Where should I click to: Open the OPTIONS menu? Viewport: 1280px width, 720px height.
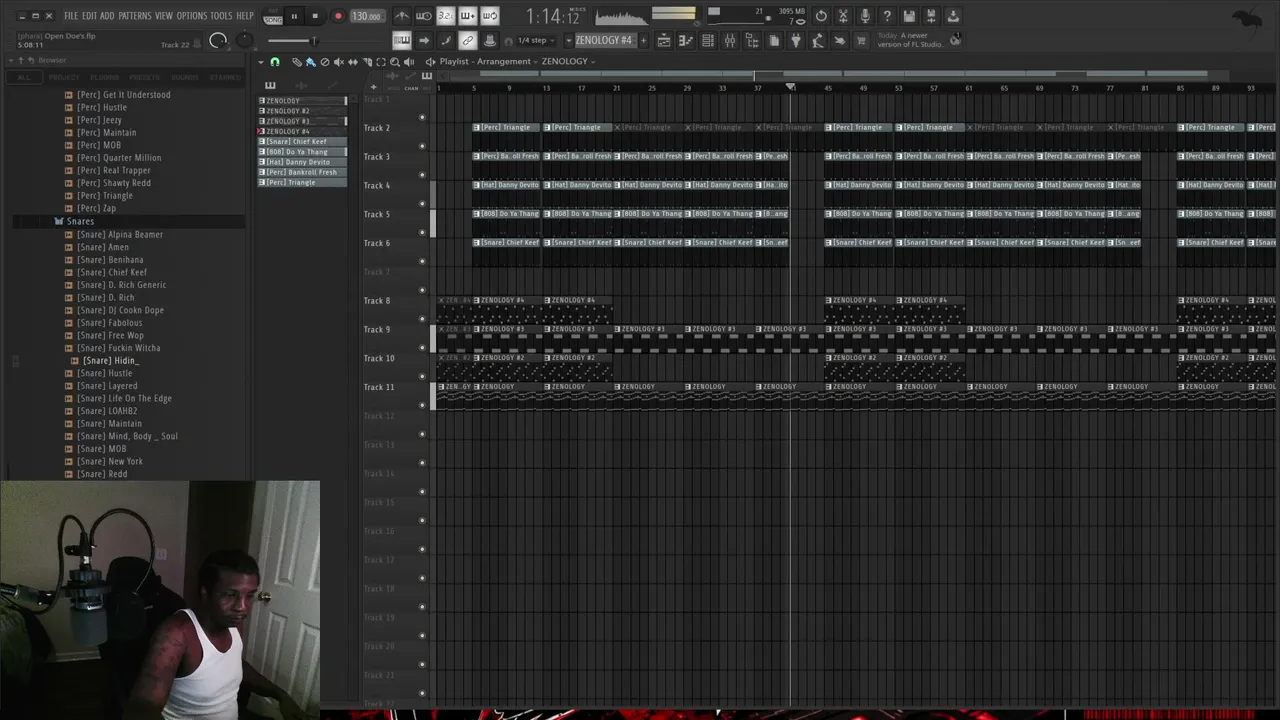point(192,16)
